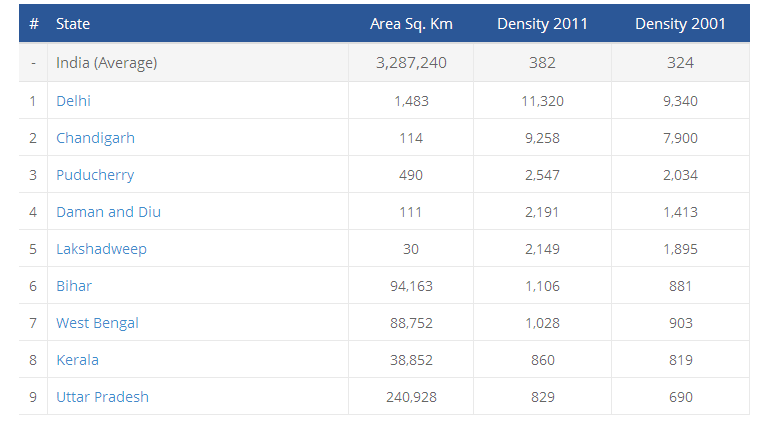This screenshot has height=433, width=761.
Task: Select India's 2001 density 324
Action: pyautogui.click(x=680, y=63)
